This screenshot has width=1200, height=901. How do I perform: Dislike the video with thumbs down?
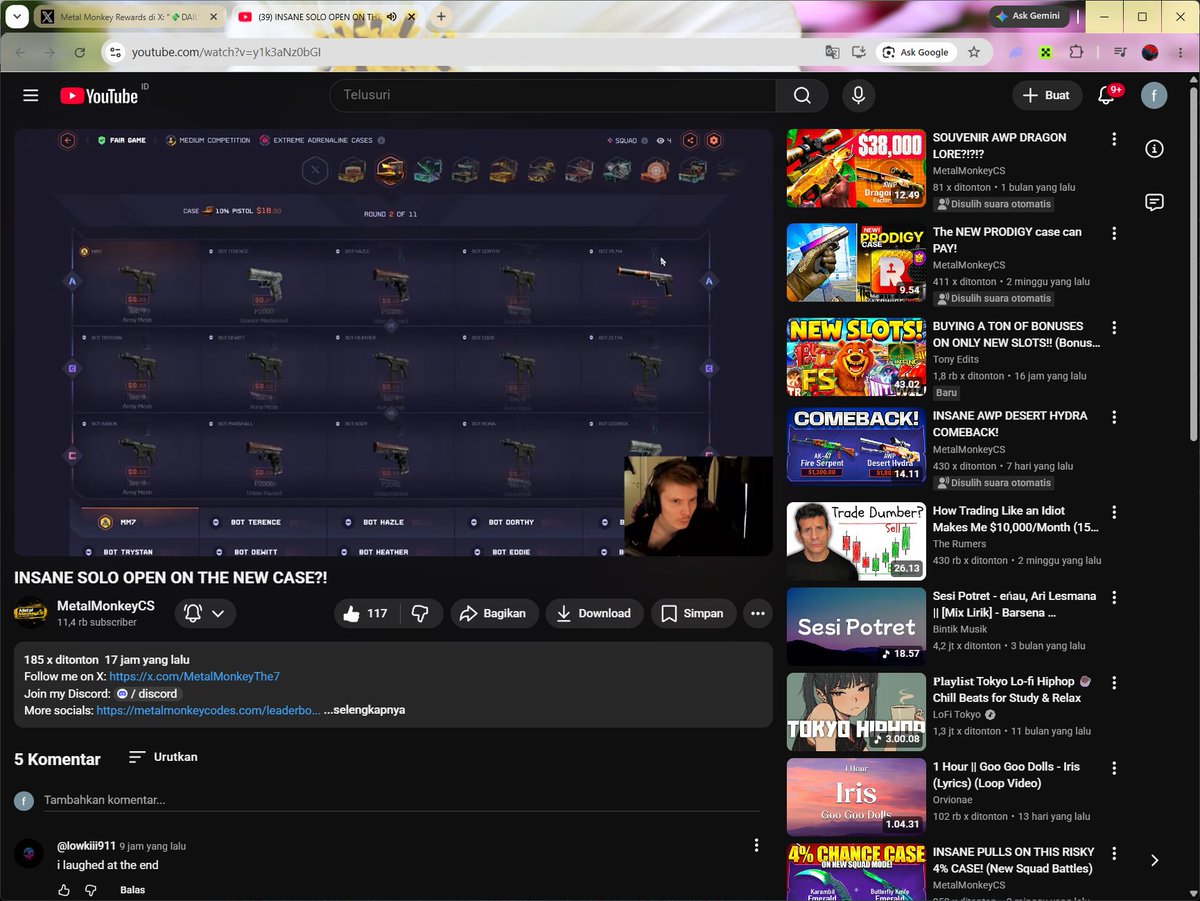[421, 613]
